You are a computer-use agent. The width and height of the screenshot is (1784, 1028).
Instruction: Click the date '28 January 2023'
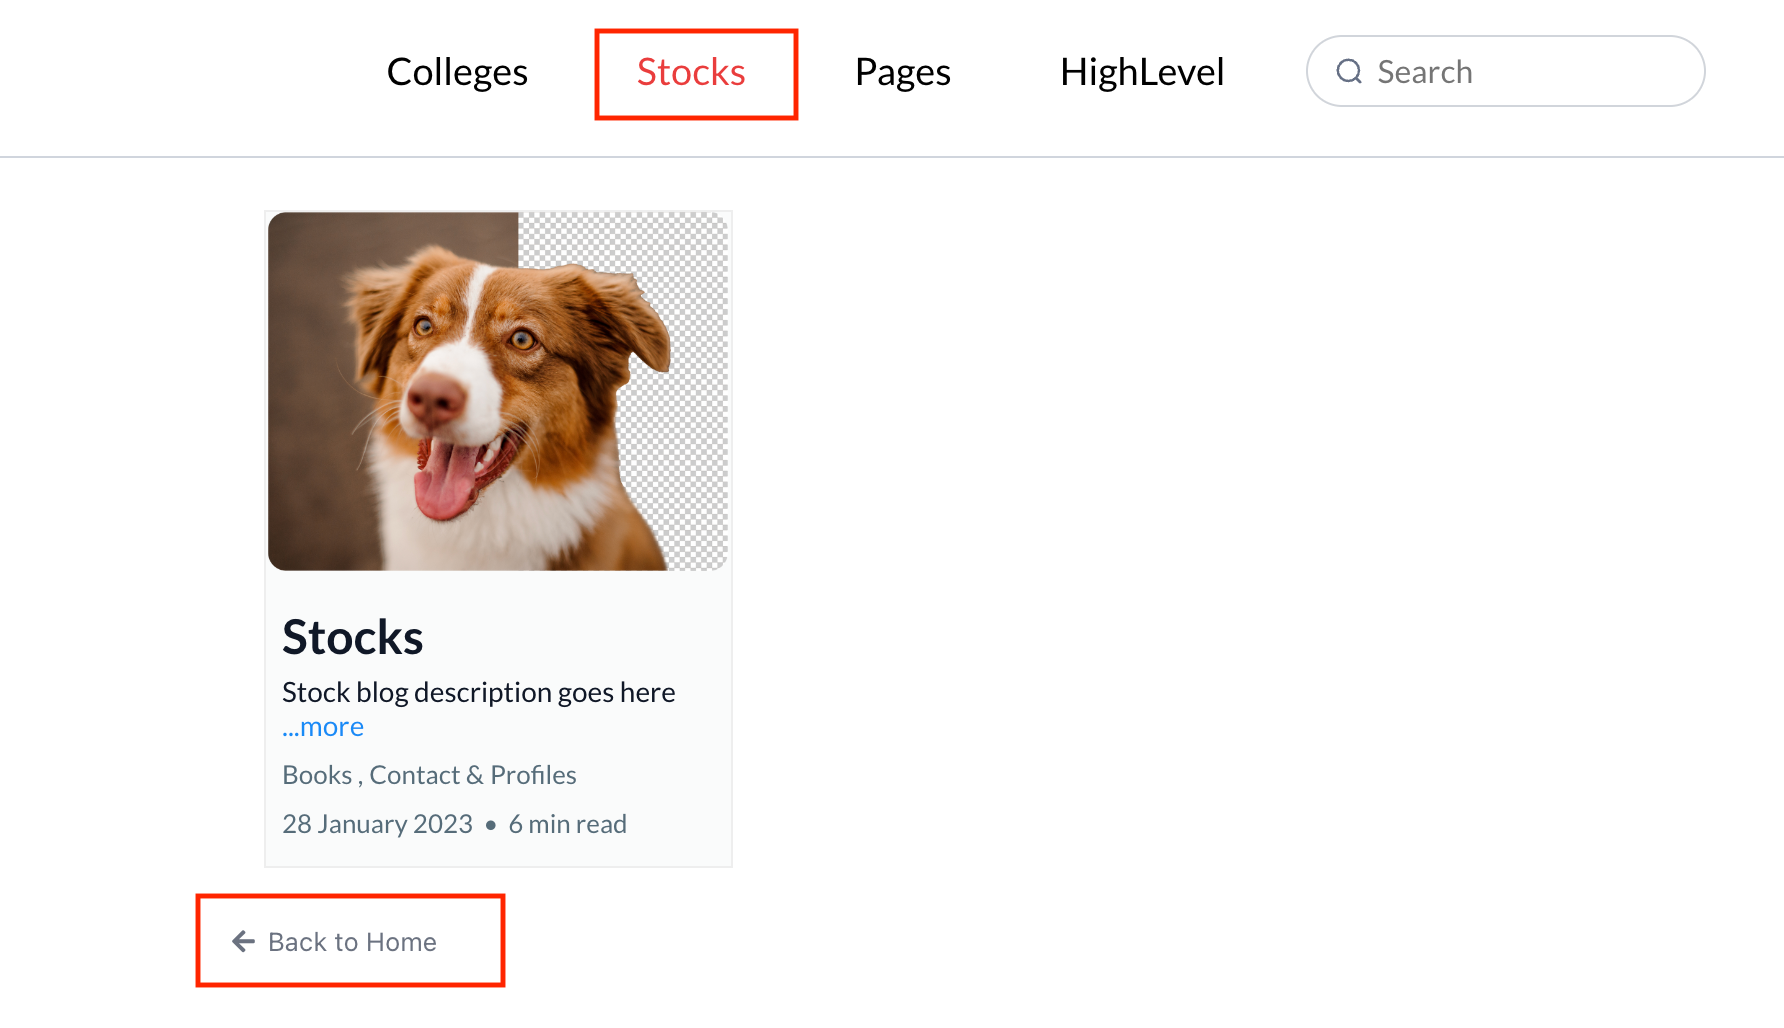click(377, 824)
